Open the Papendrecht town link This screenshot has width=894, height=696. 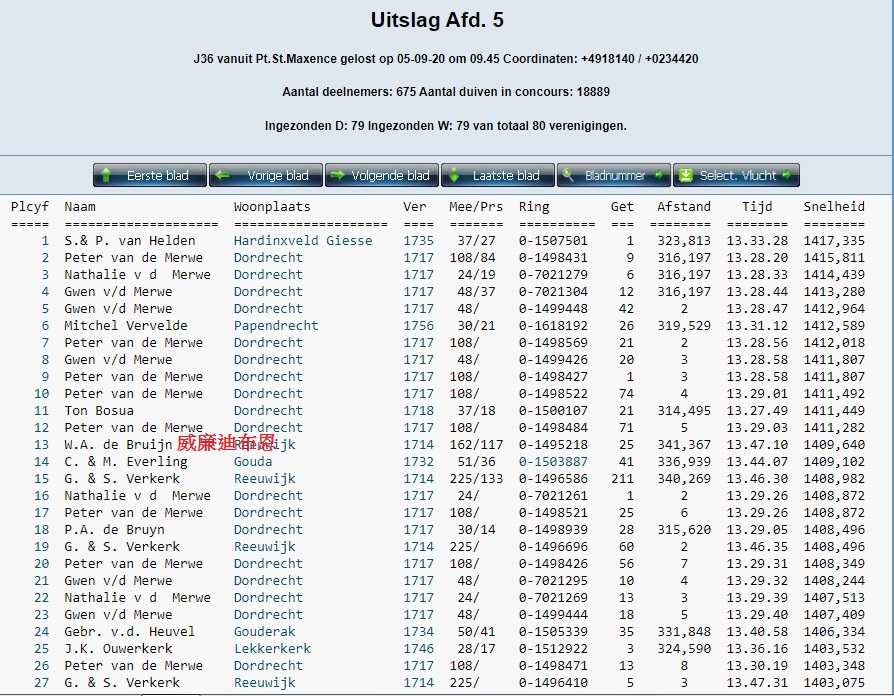276,325
